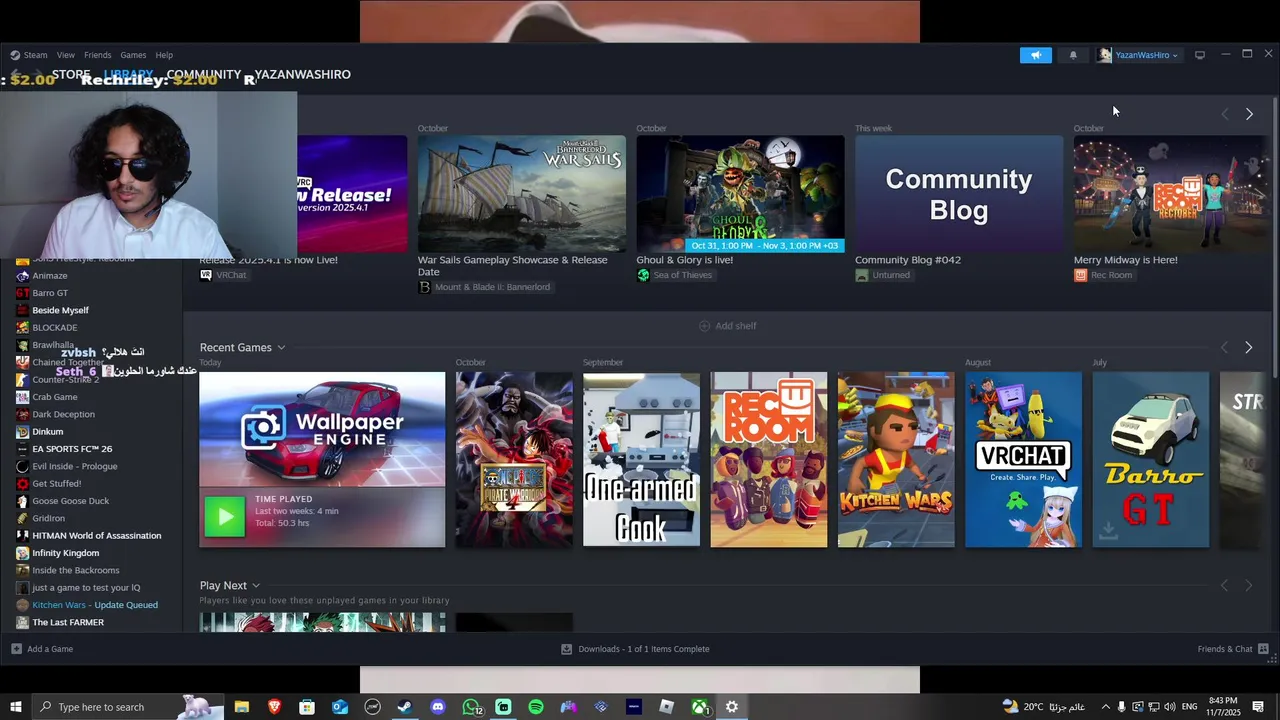Click the Sea of Thieves source link
The height and width of the screenshot is (720, 1280).
click(675, 275)
